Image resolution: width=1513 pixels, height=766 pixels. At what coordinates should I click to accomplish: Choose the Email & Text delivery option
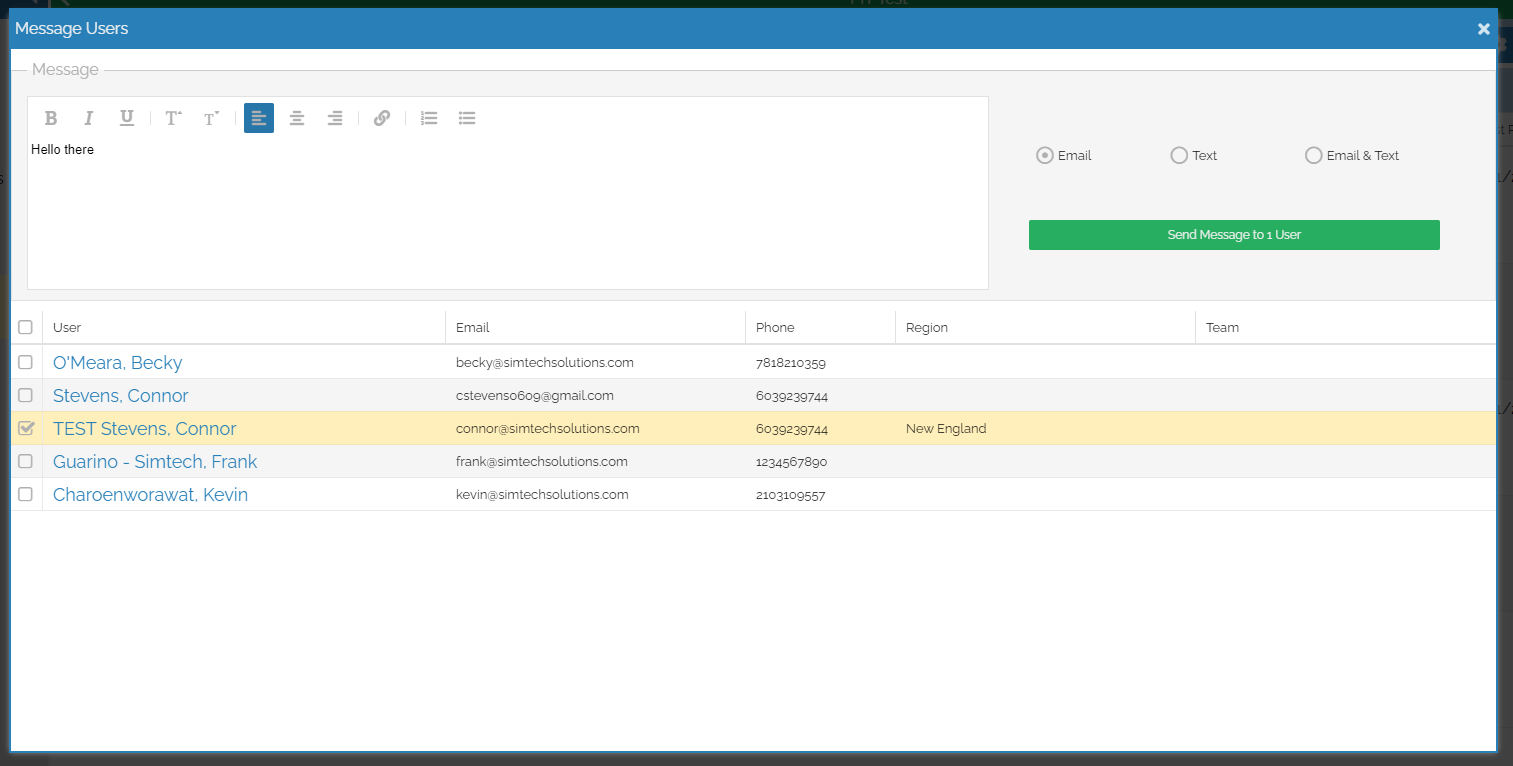click(x=1313, y=155)
